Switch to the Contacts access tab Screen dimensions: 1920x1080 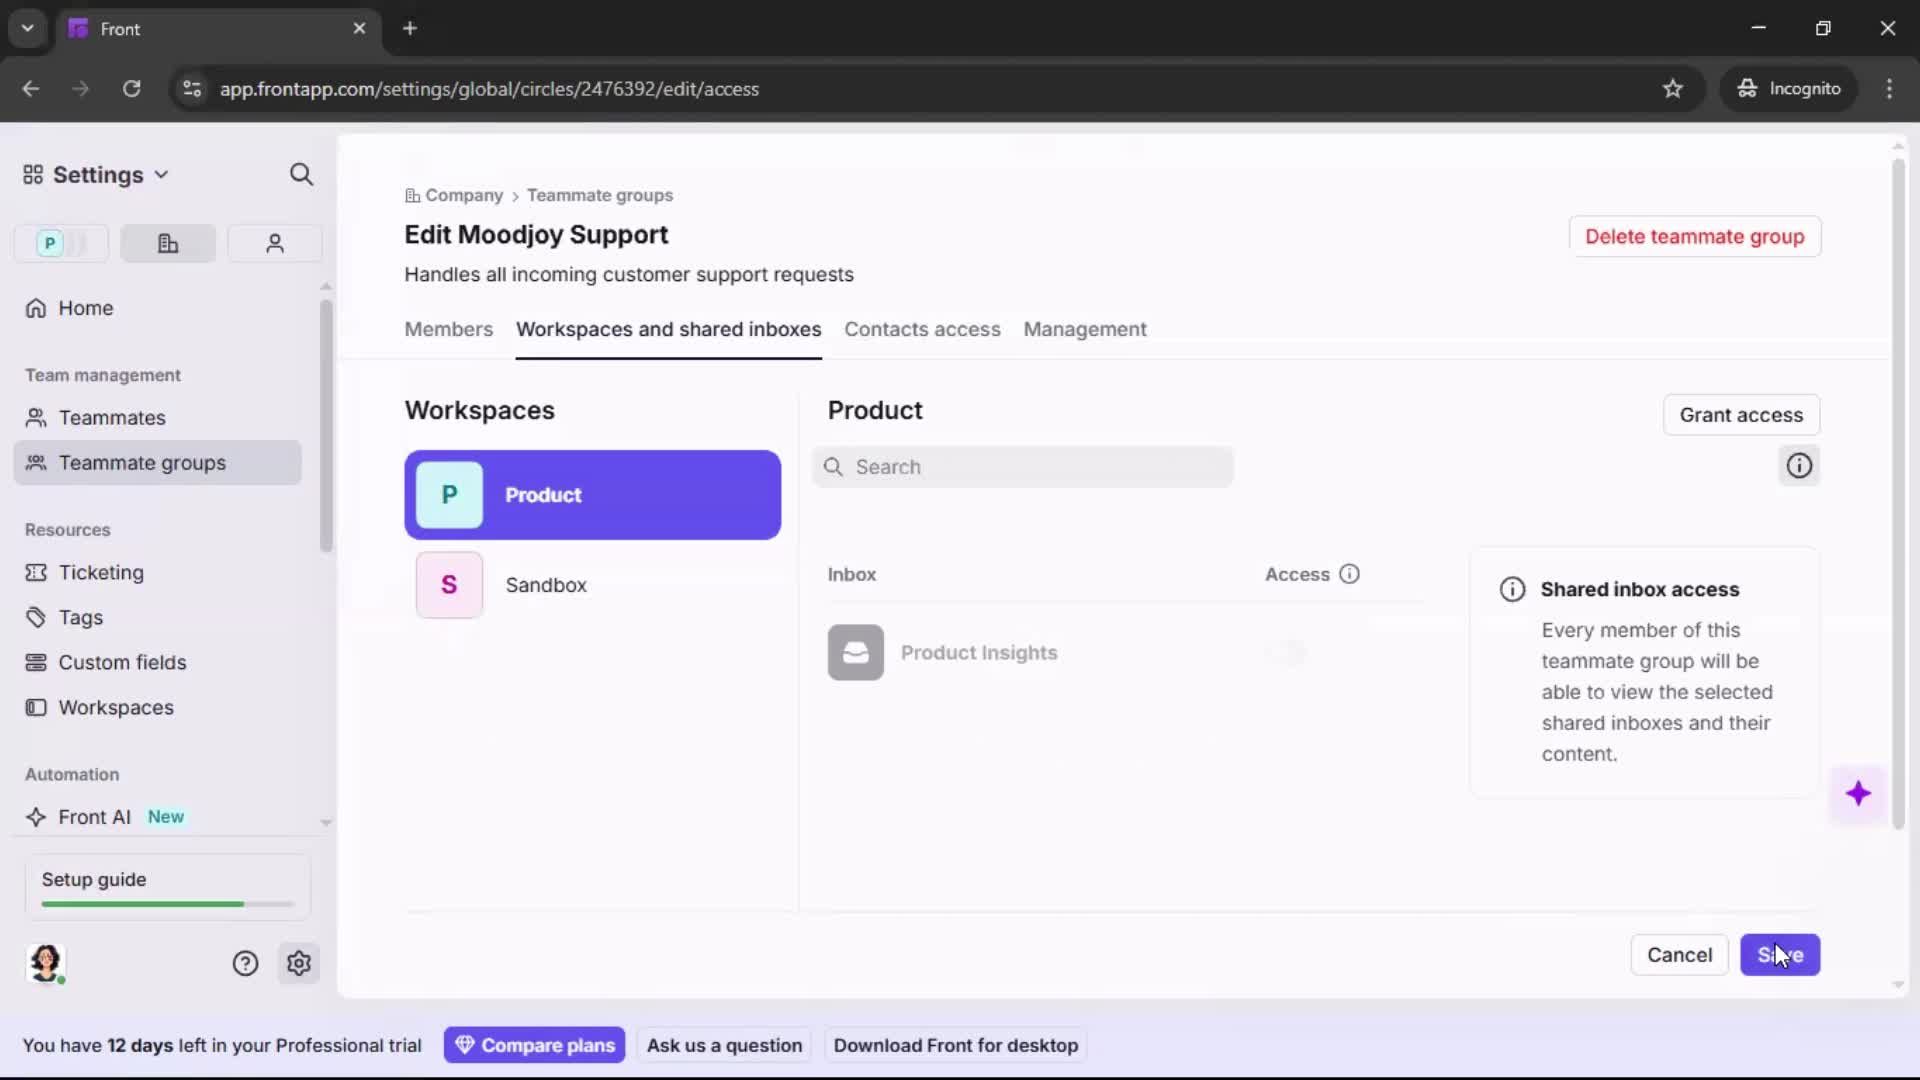coord(922,330)
